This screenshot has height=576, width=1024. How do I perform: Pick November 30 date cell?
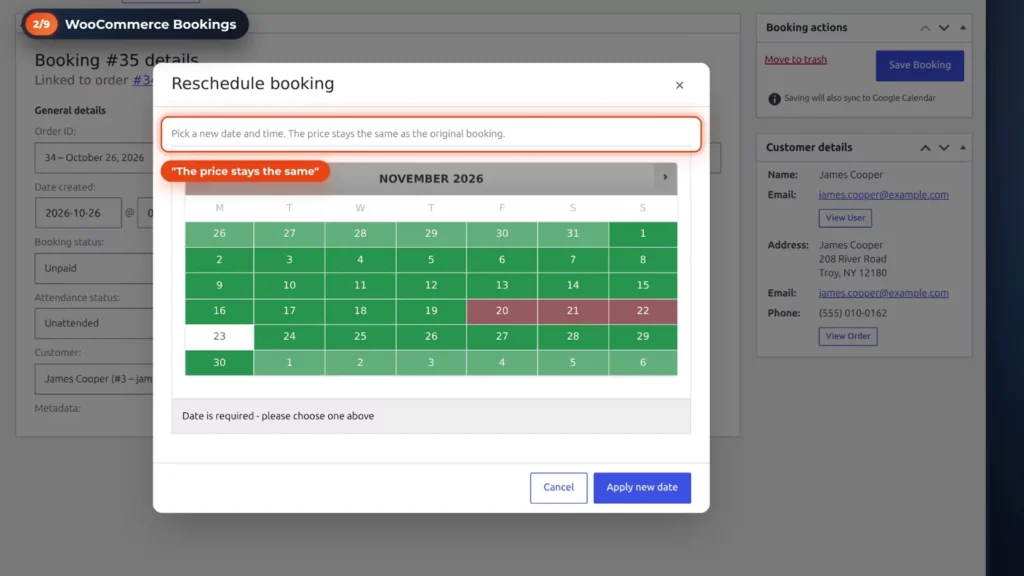point(219,362)
